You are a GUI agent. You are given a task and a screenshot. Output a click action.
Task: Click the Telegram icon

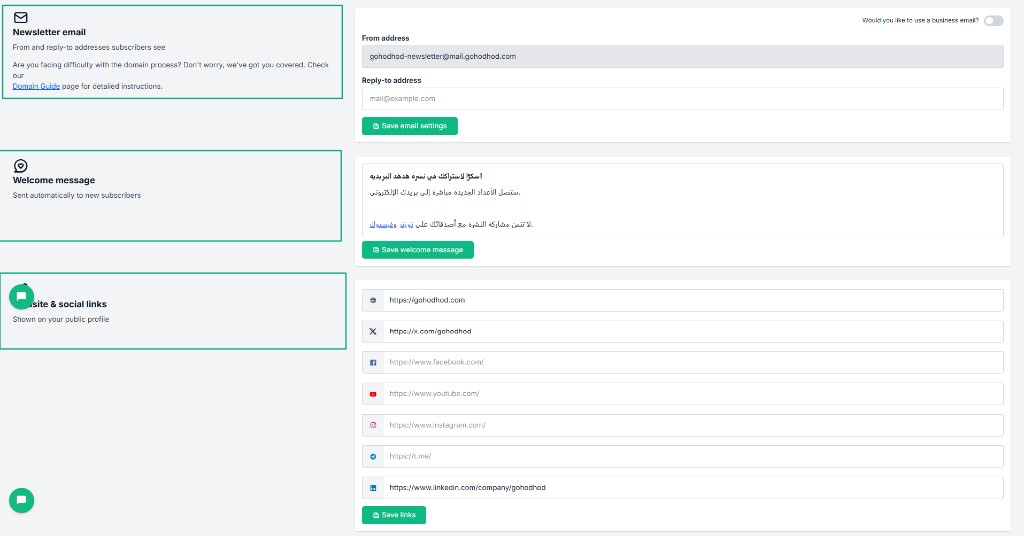[x=373, y=456]
